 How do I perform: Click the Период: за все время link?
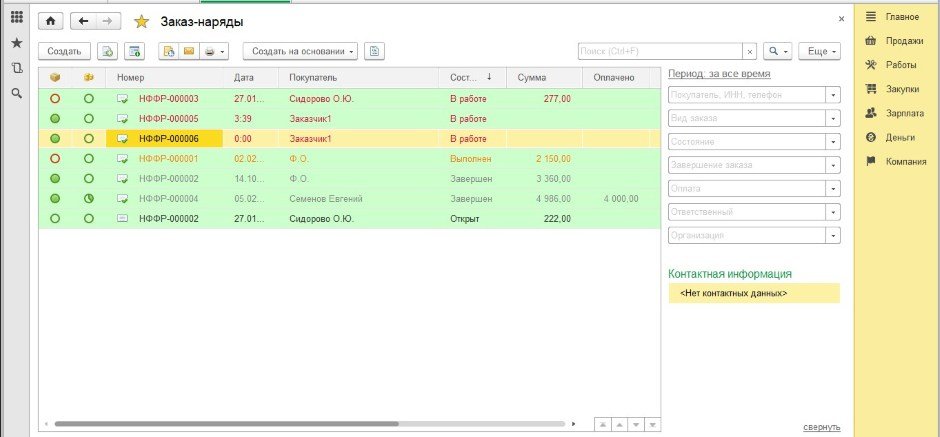pyautogui.click(x=718, y=74)
